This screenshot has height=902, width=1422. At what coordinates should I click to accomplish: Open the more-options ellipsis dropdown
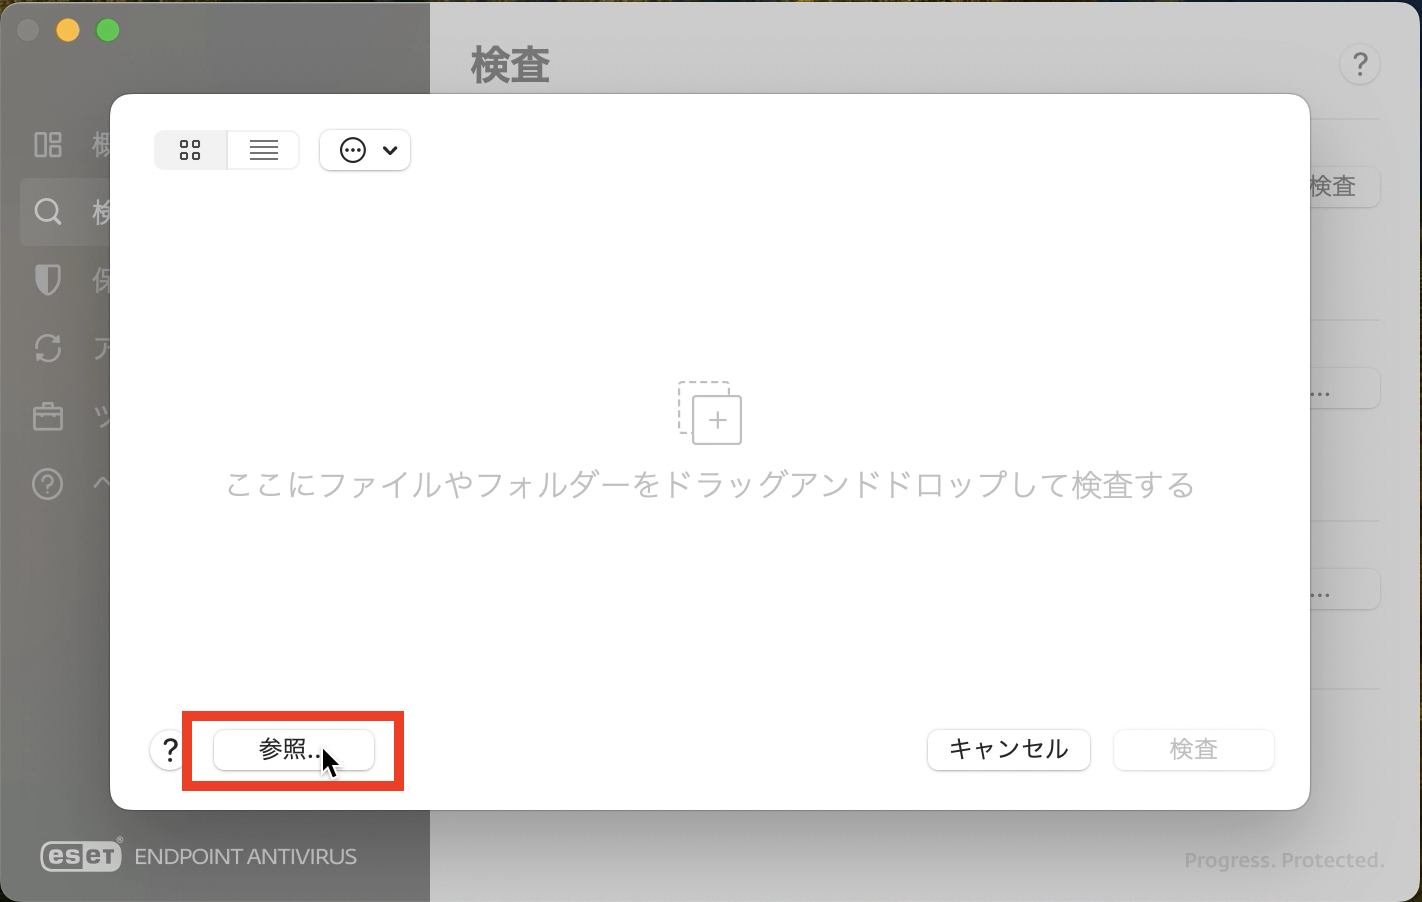(x=365, y=150)
